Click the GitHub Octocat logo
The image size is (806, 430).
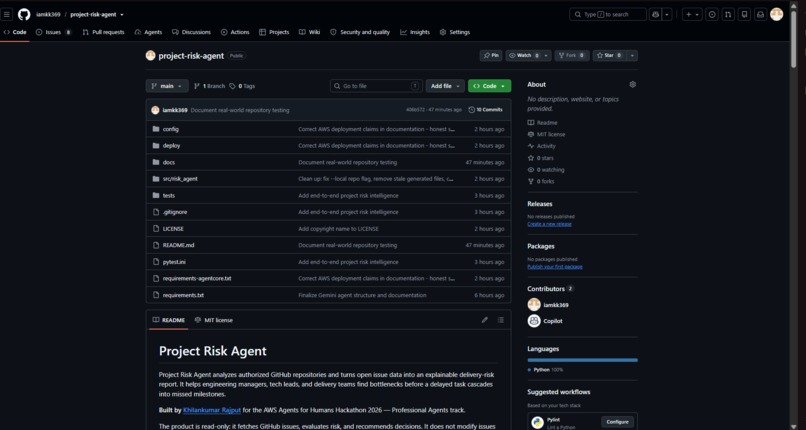tap(24, 14)
